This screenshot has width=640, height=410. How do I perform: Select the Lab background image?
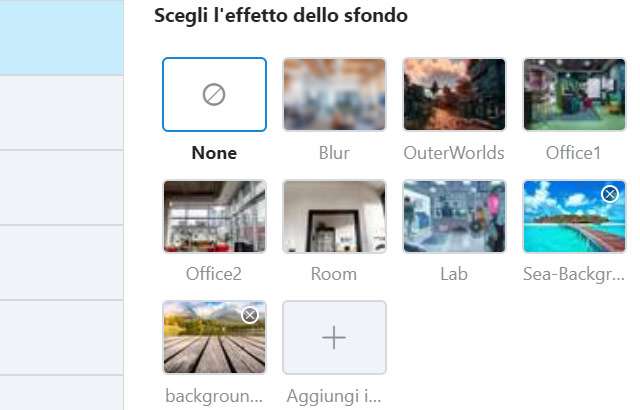point(454,216)
